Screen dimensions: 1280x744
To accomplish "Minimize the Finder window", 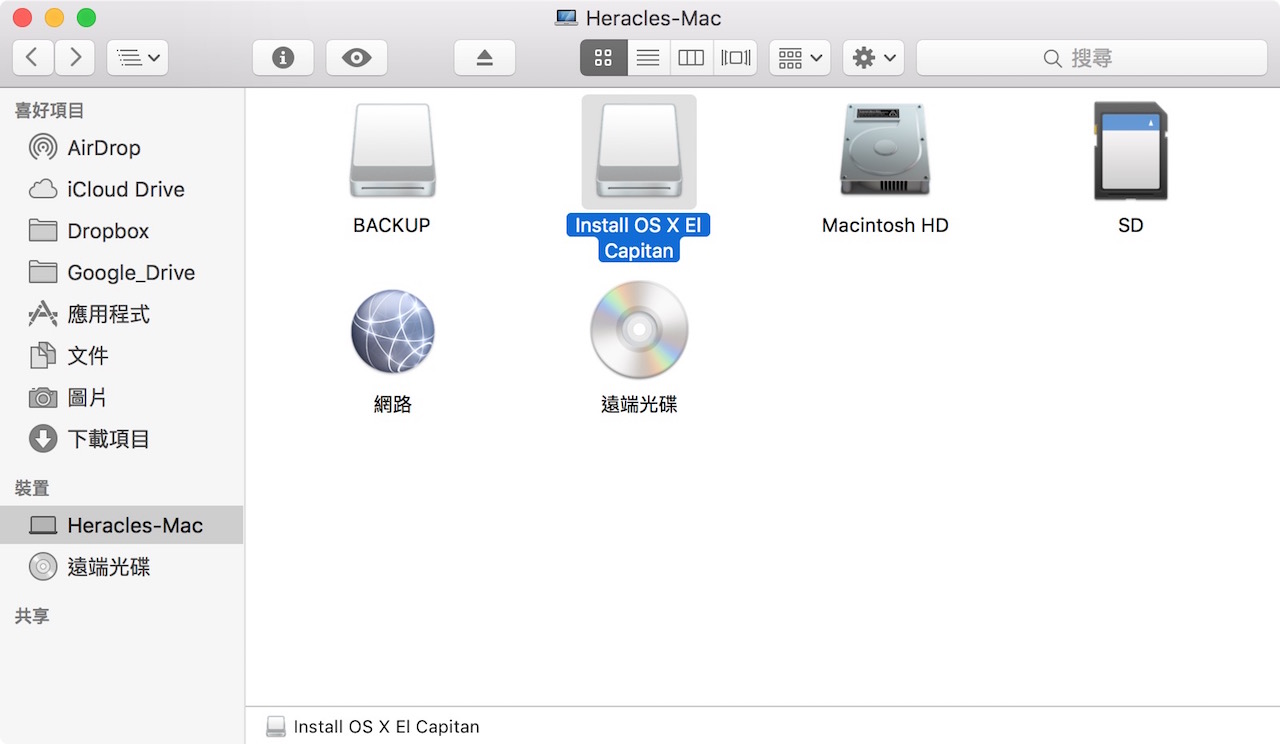I will (54, 18).
